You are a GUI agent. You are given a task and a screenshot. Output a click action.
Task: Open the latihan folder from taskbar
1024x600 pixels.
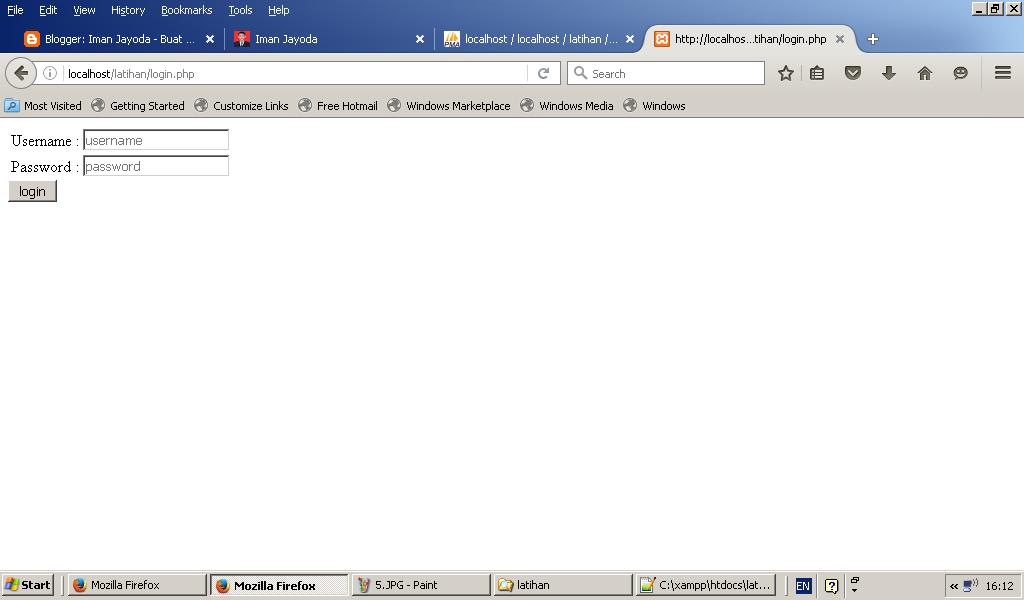563,585
